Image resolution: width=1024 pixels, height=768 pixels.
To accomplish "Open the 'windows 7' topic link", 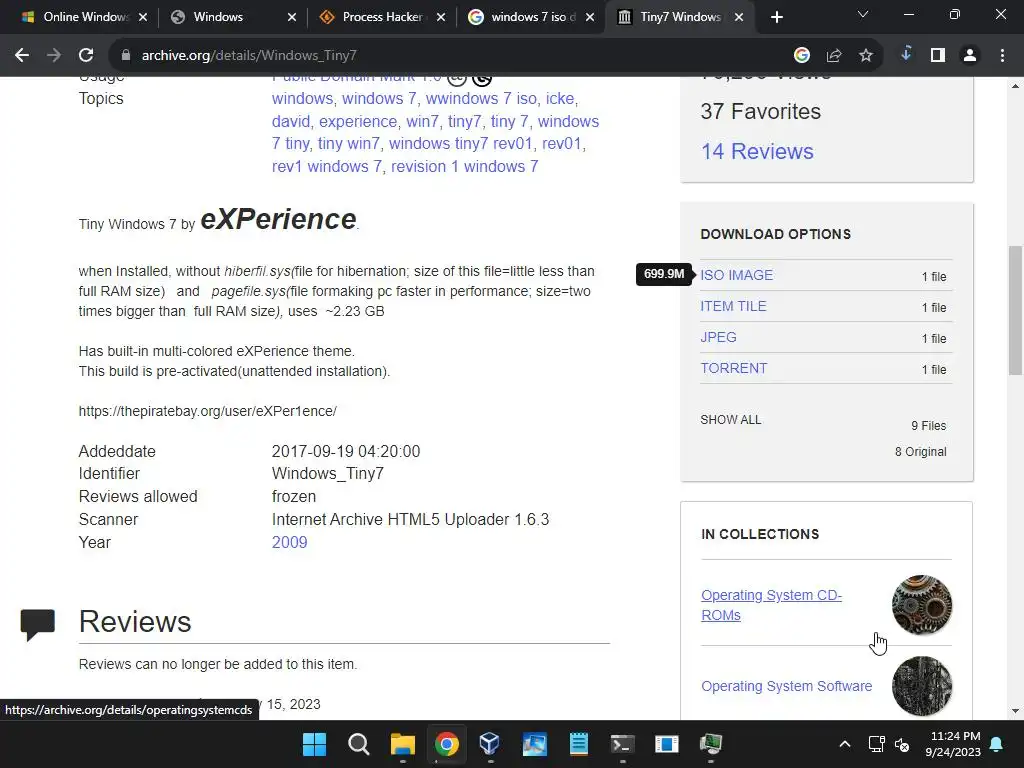I will [x=379, y=99].
